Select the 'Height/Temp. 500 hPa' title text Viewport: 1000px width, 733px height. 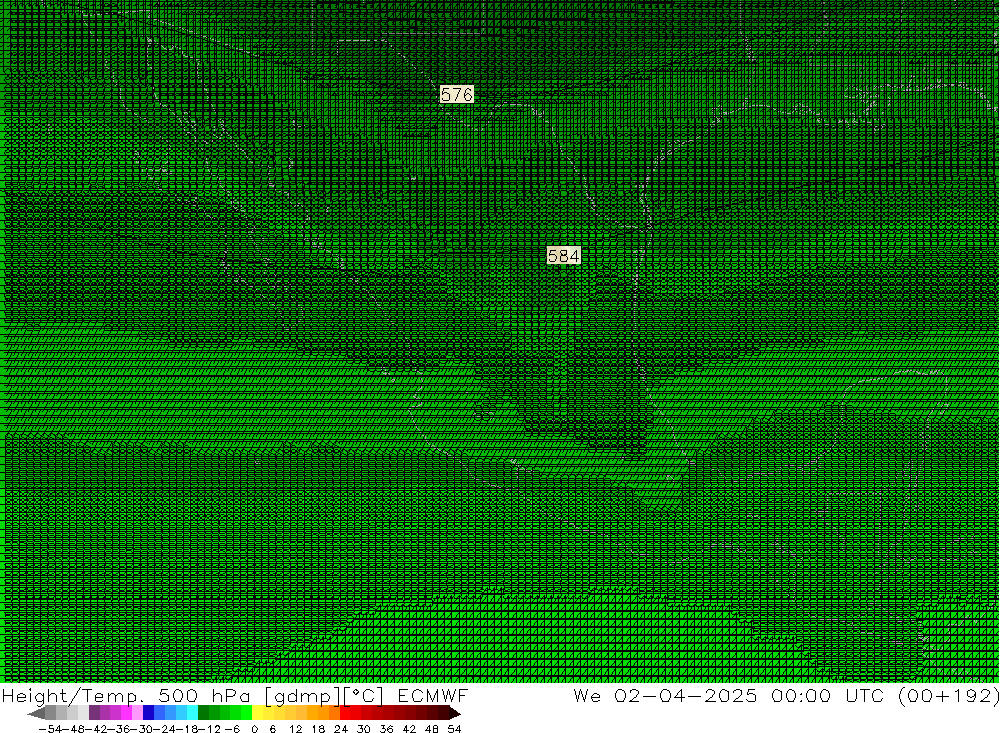coord(126,696)
